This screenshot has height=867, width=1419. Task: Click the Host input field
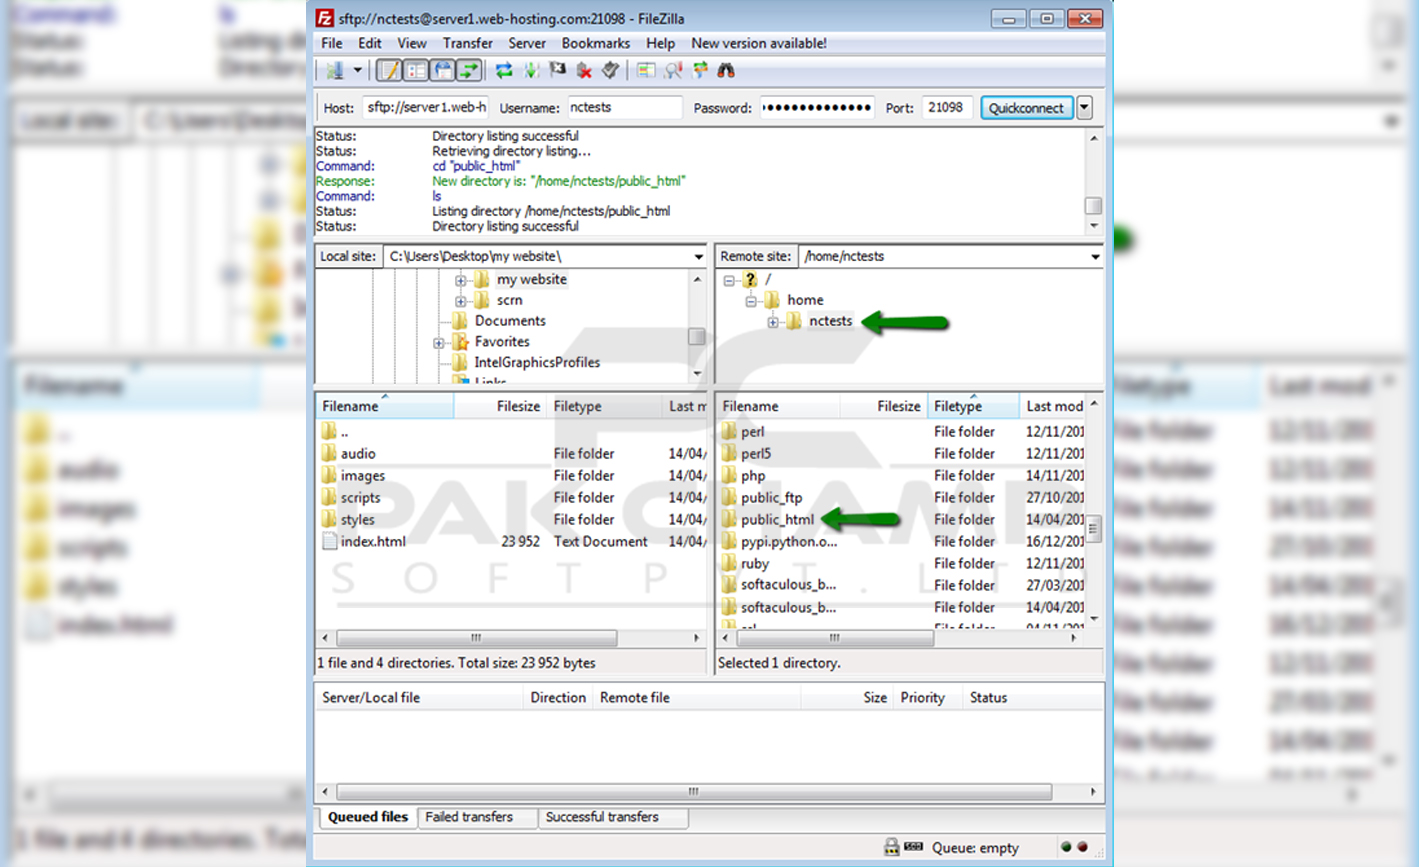[425, 107]
